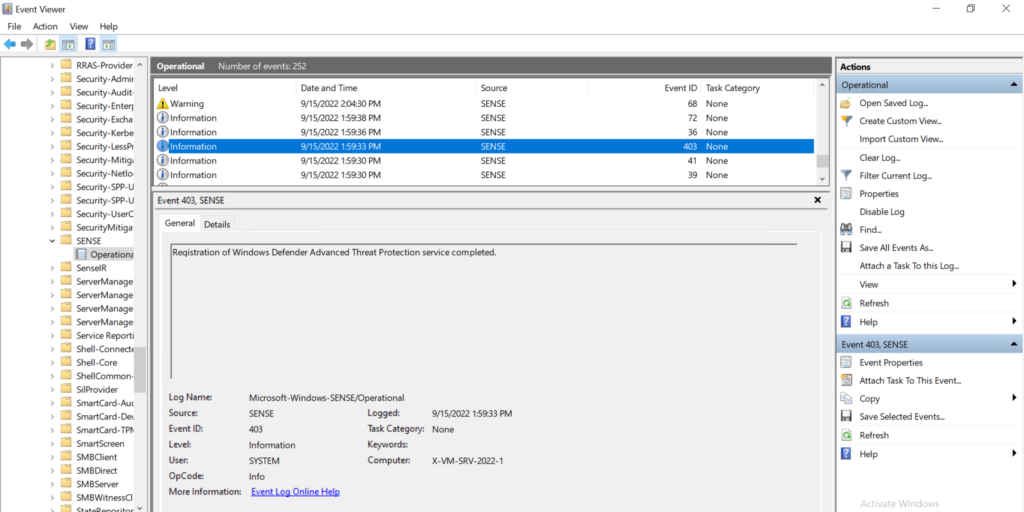This screenshot has width=1024, height=512.
Task: Click the event list vertical scrollbar thumb
Action: [822, 161]
